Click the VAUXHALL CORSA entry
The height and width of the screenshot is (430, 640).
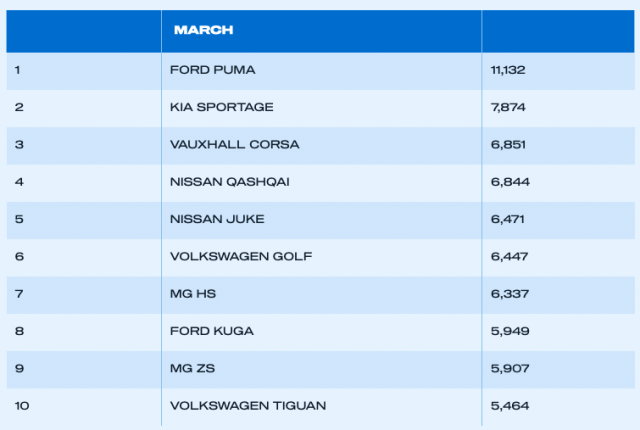235,145
